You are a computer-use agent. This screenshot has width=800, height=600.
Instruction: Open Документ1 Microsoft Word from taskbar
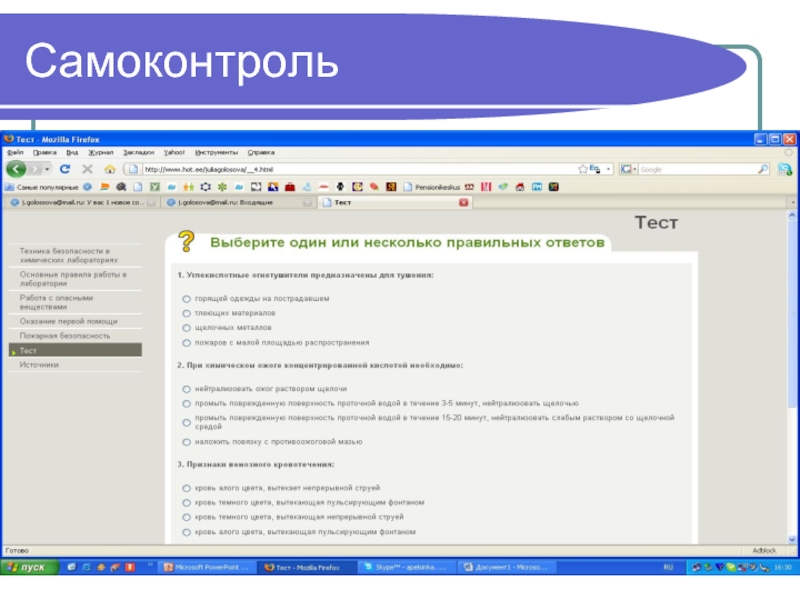pyautogui.click(x=507, y=567)
